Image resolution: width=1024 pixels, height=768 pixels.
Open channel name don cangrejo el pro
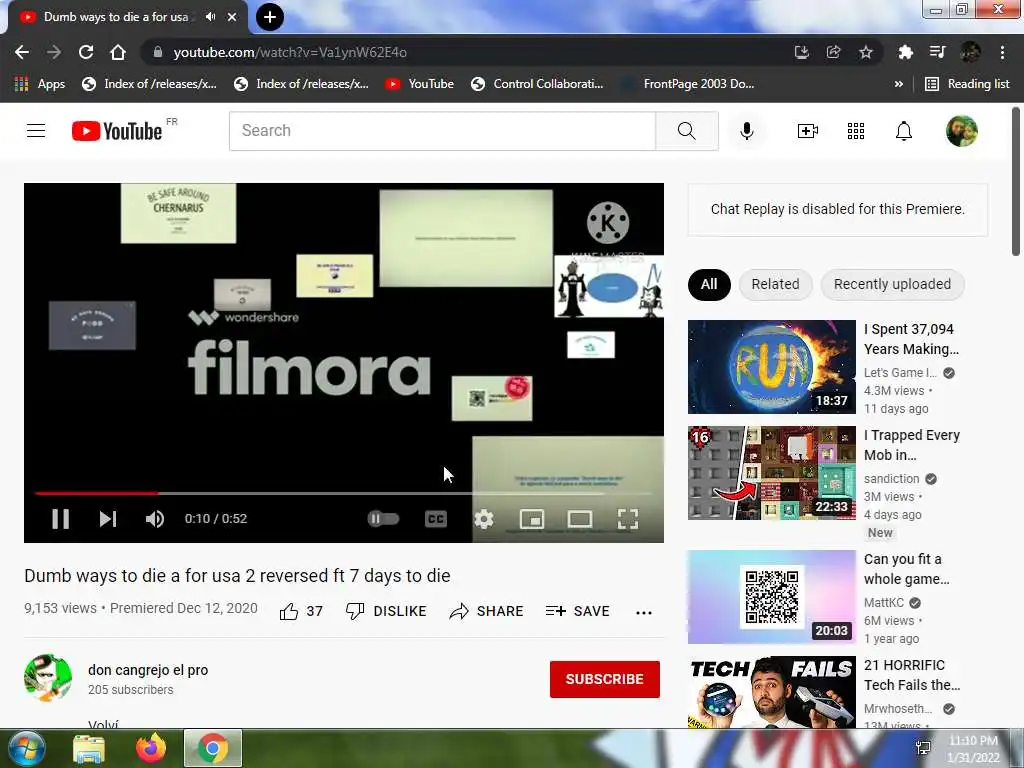pos(148,670)
